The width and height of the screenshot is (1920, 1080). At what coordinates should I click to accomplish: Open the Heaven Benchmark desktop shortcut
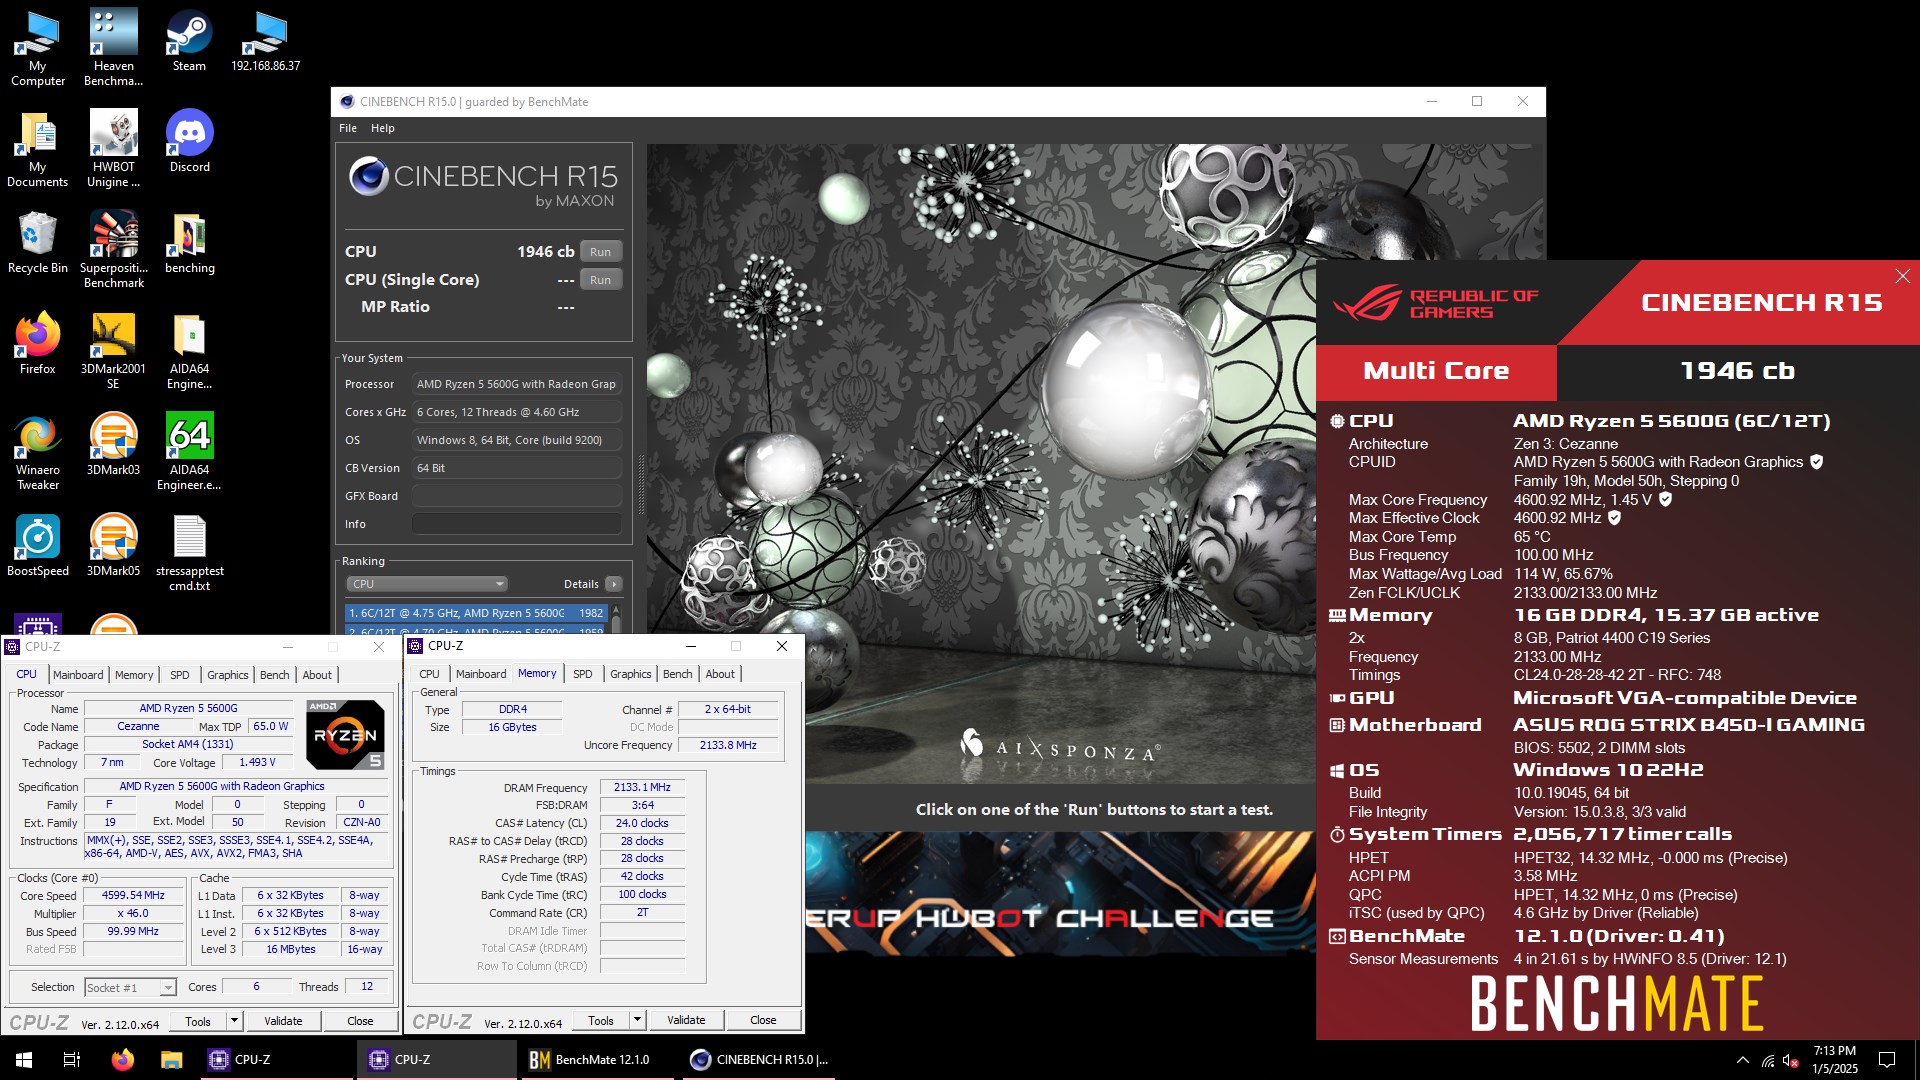(x=113, y=48)
